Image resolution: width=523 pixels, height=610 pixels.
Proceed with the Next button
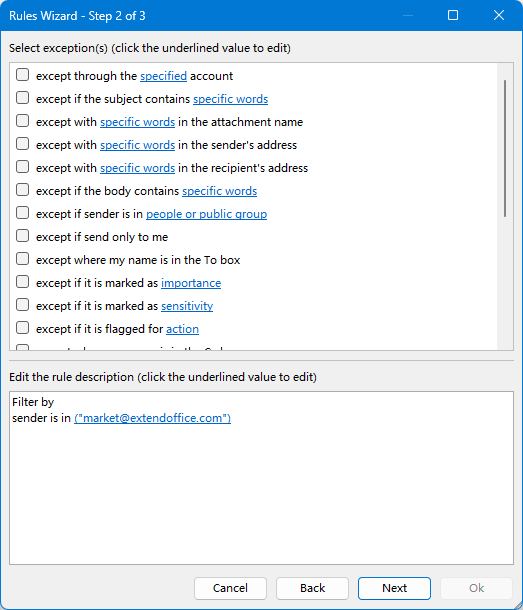pos(394,588)
